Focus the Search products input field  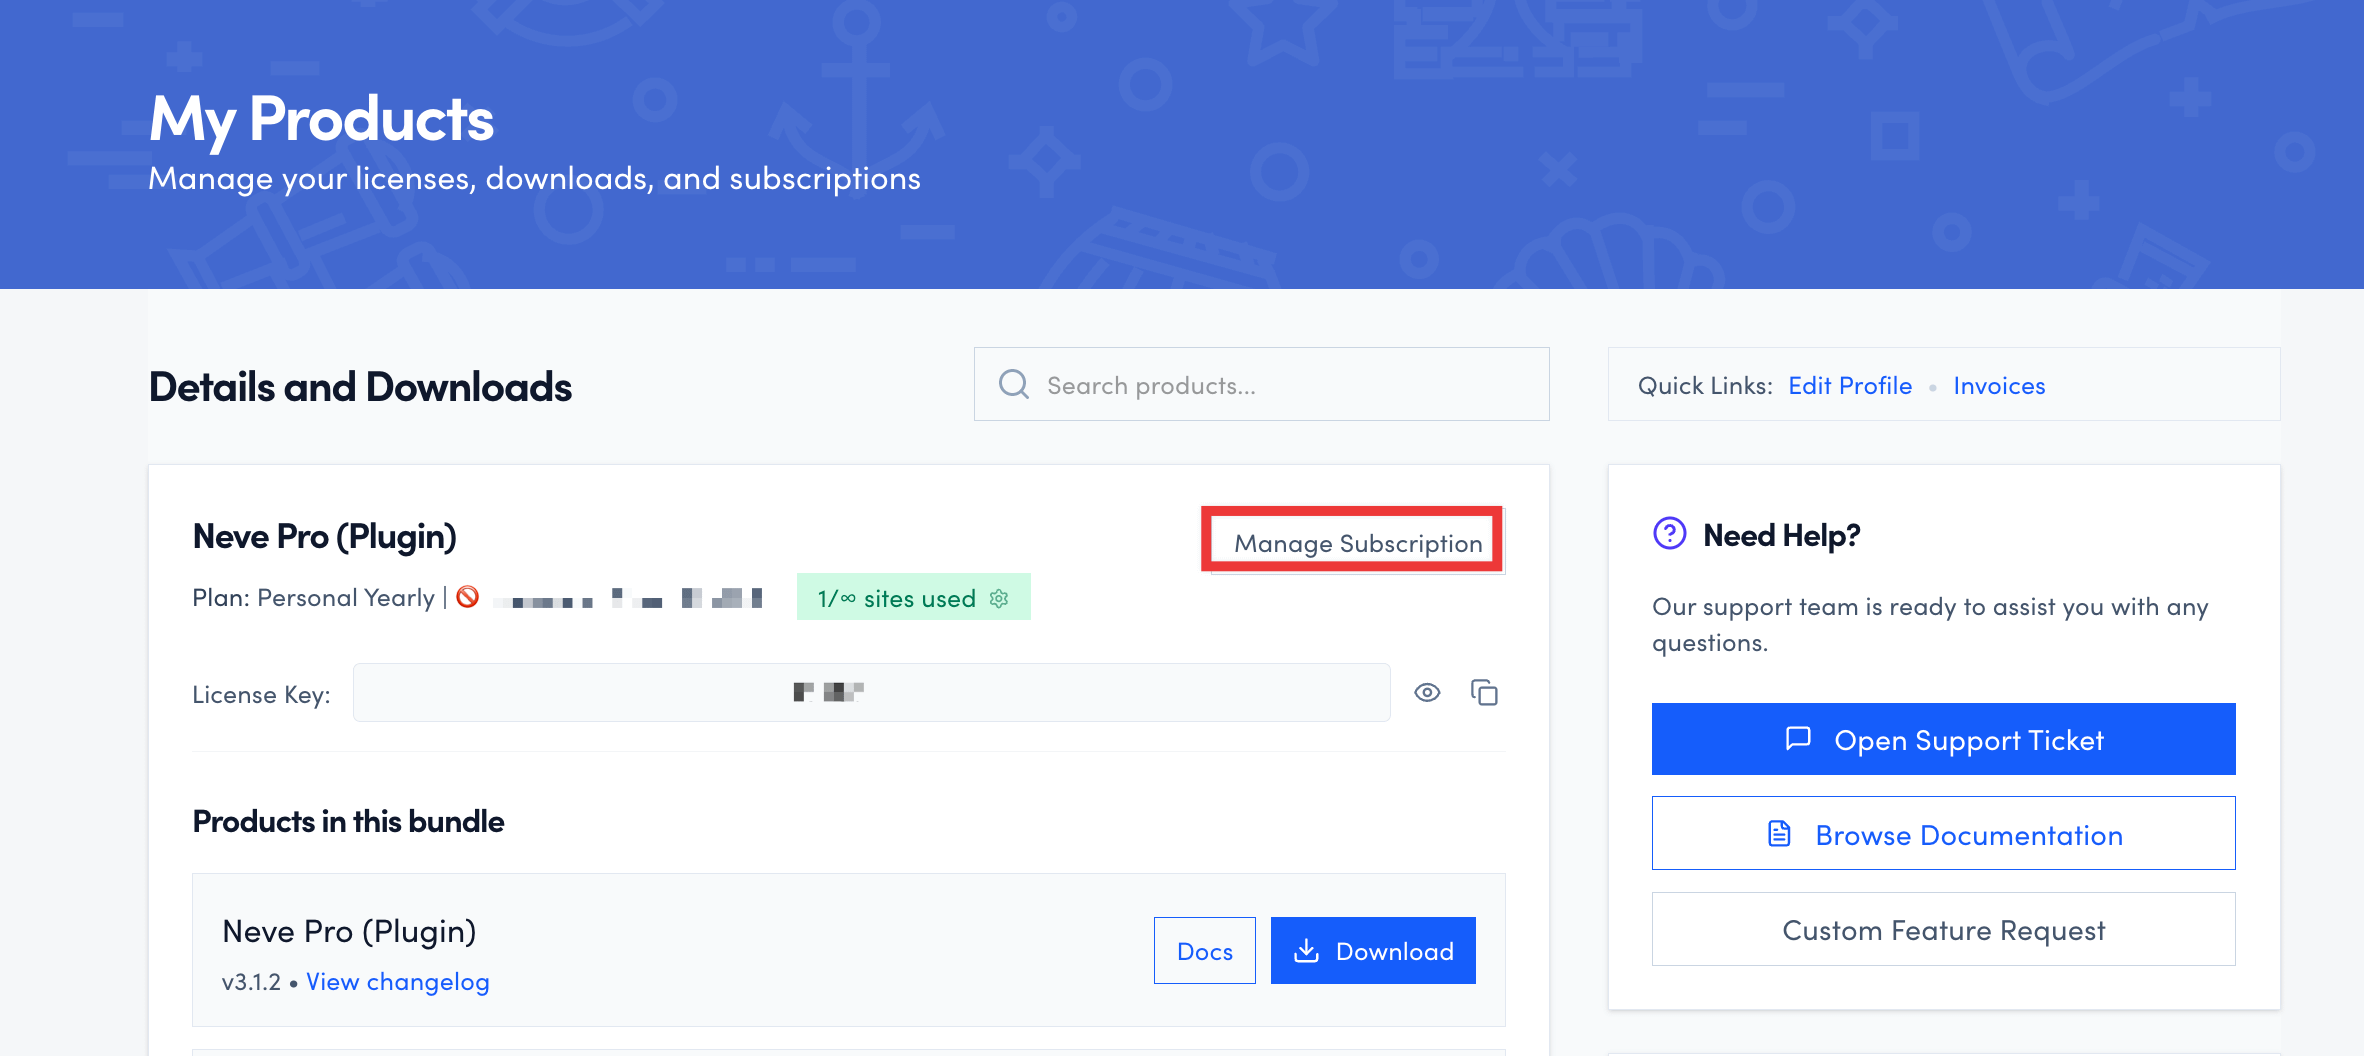[x=1280, y=385]
